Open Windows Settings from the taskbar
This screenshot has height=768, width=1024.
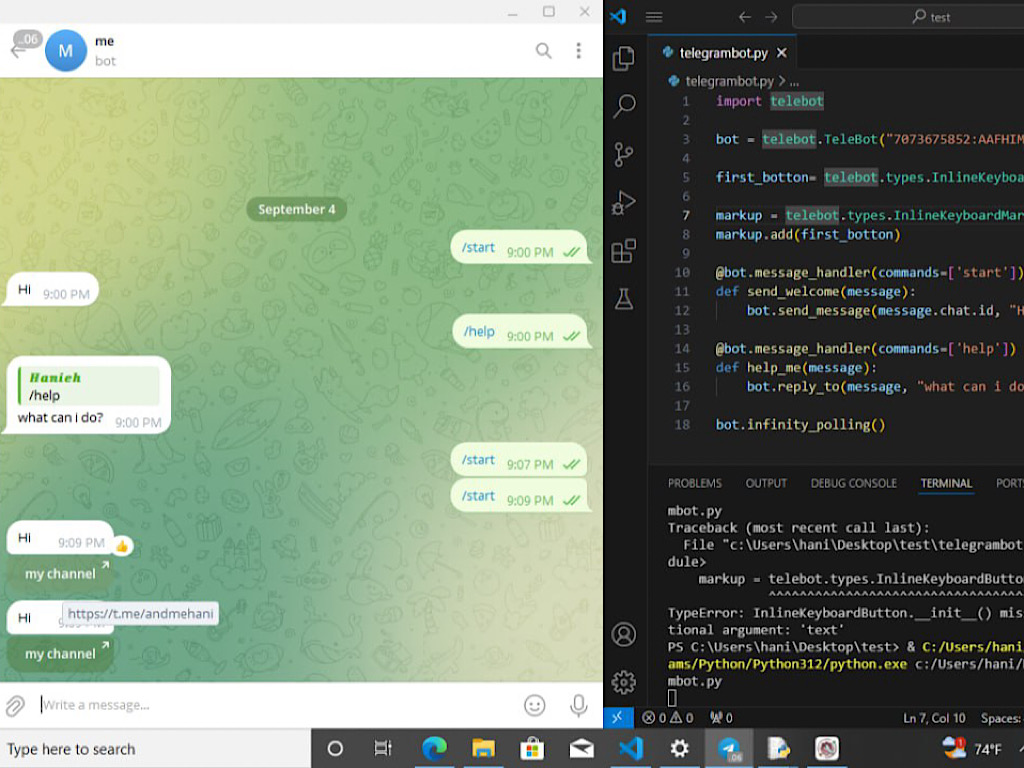click(x=679, y=748)
